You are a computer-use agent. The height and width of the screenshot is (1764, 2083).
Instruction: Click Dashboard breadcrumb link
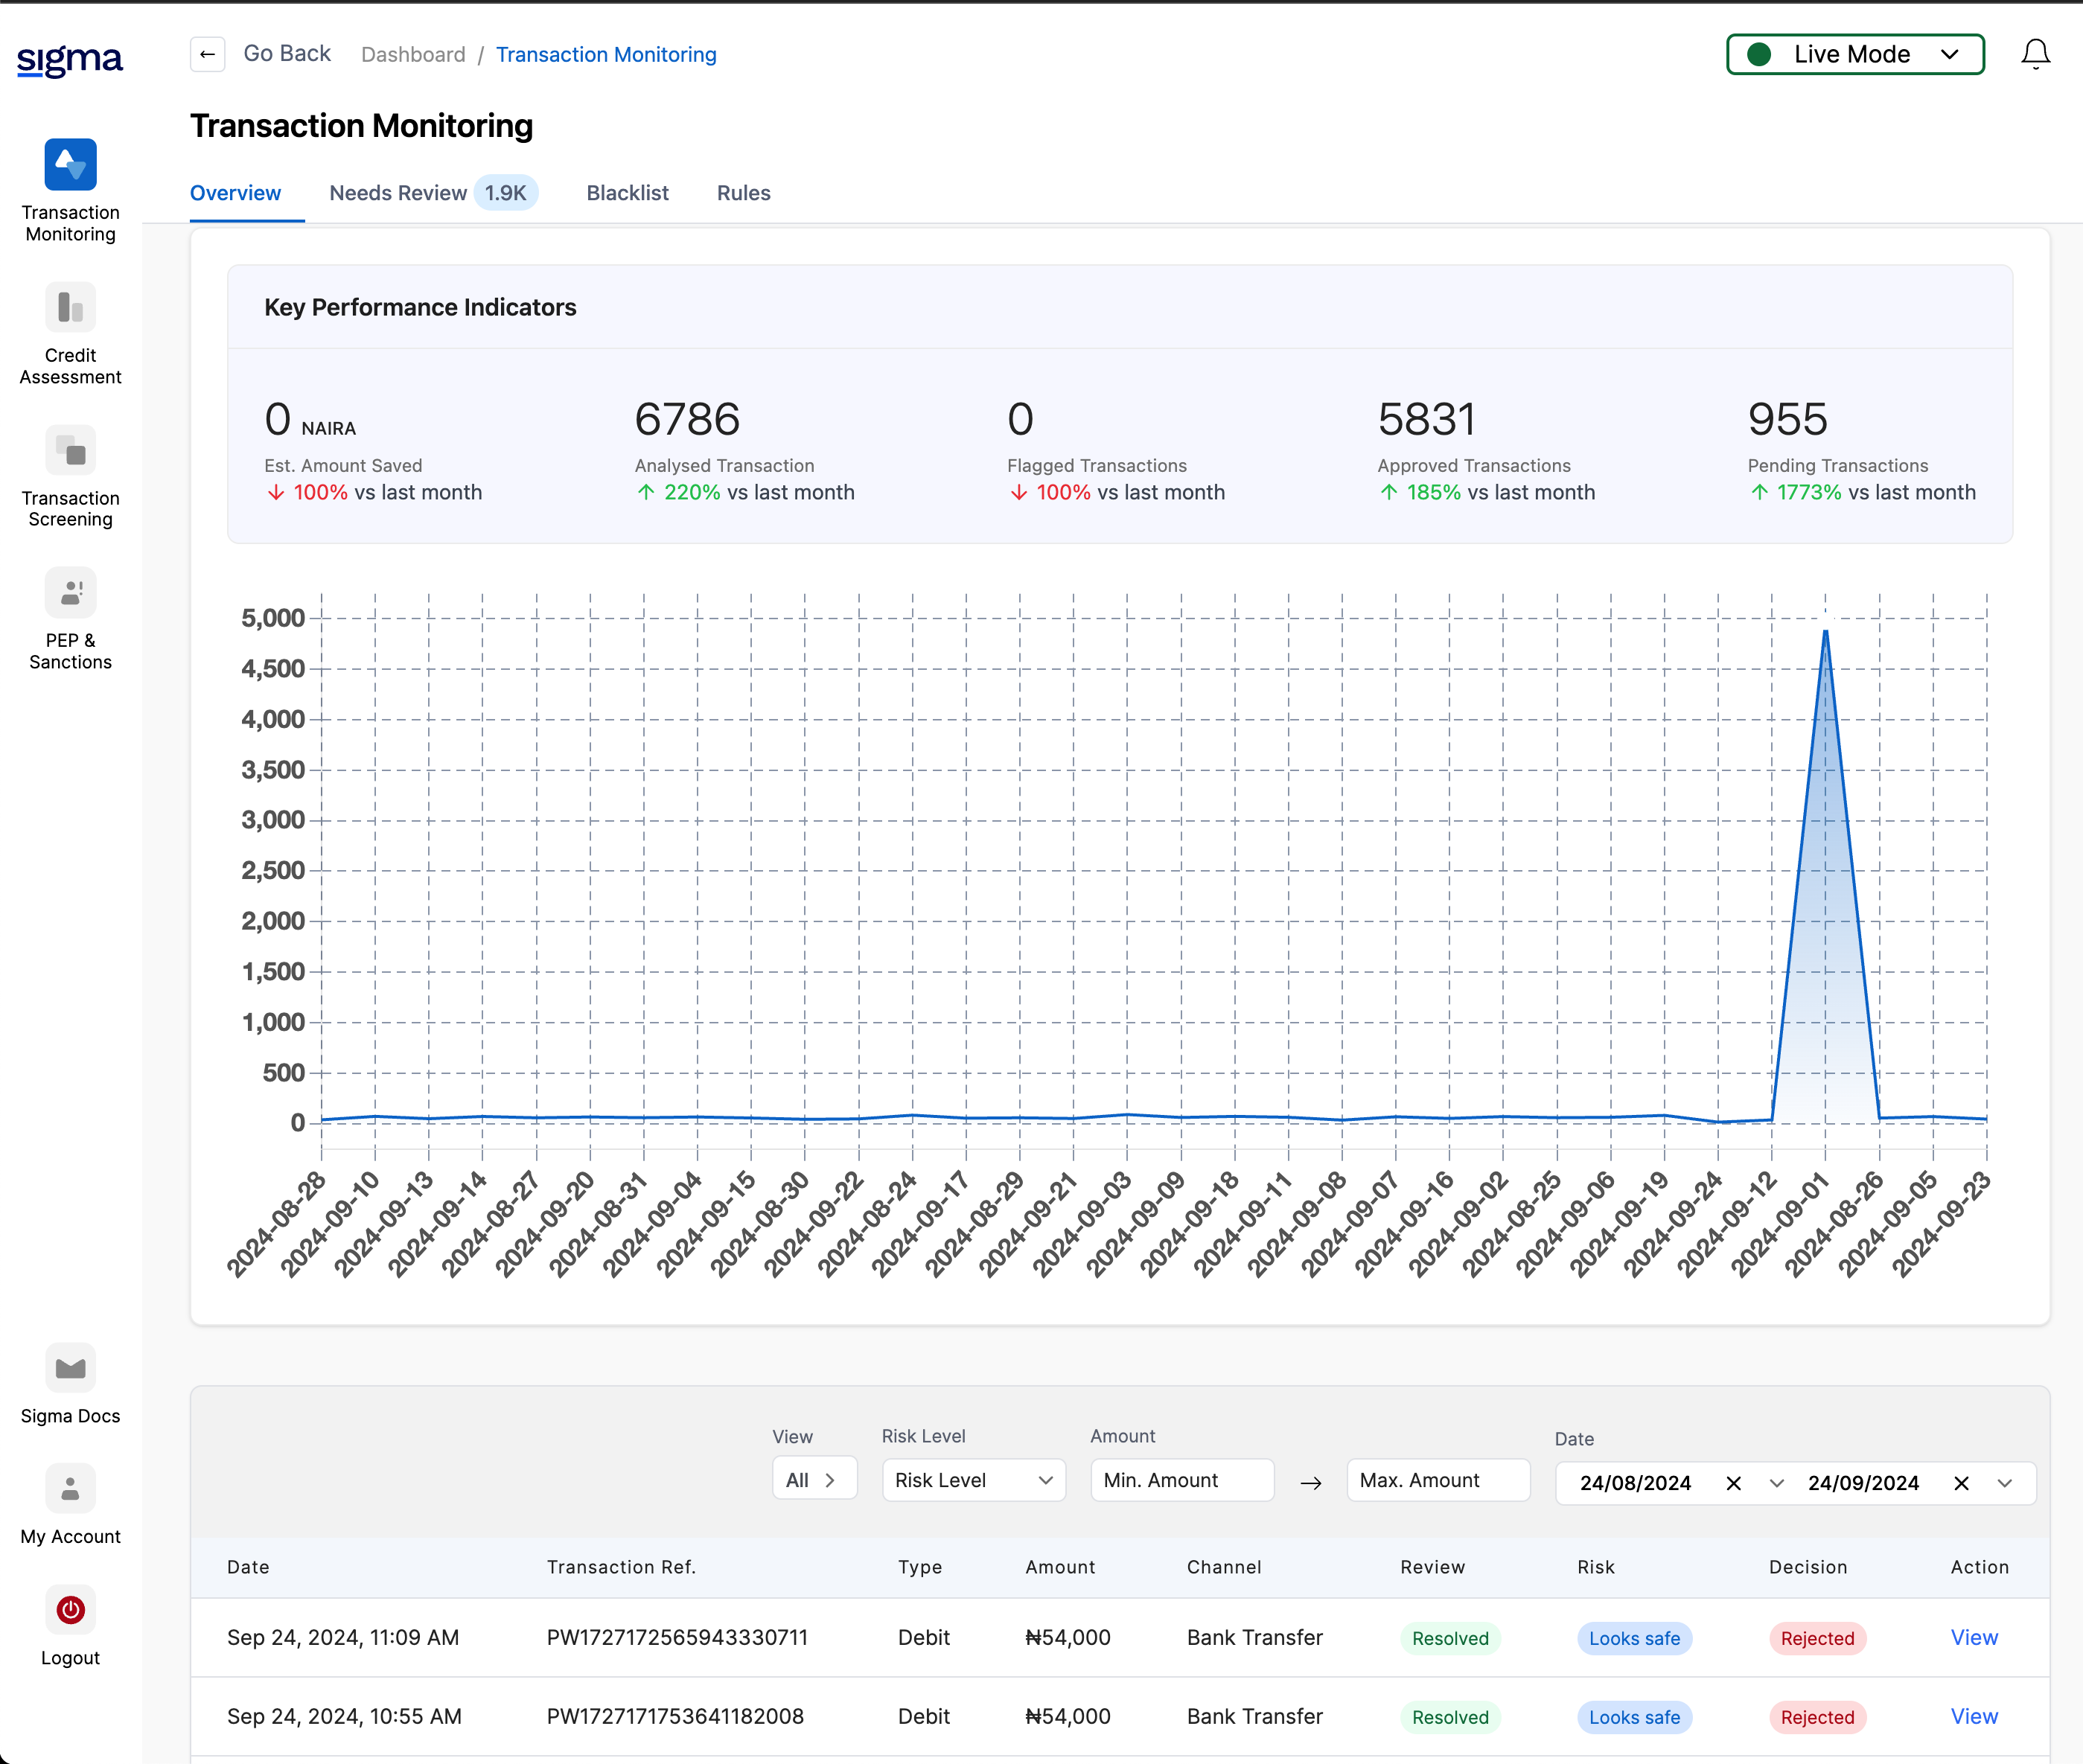413,55
